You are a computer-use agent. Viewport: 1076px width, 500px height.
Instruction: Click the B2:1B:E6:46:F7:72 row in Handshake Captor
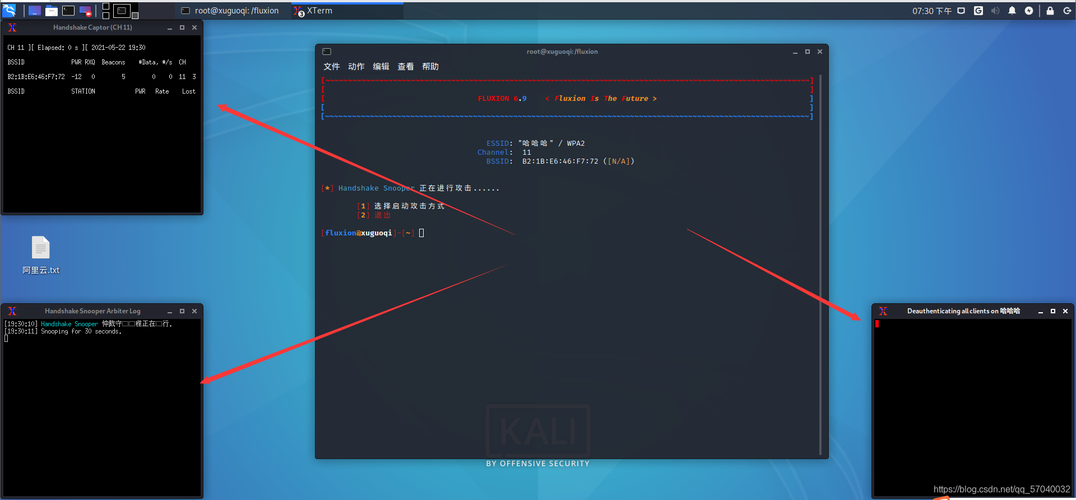tap(102, 76)
